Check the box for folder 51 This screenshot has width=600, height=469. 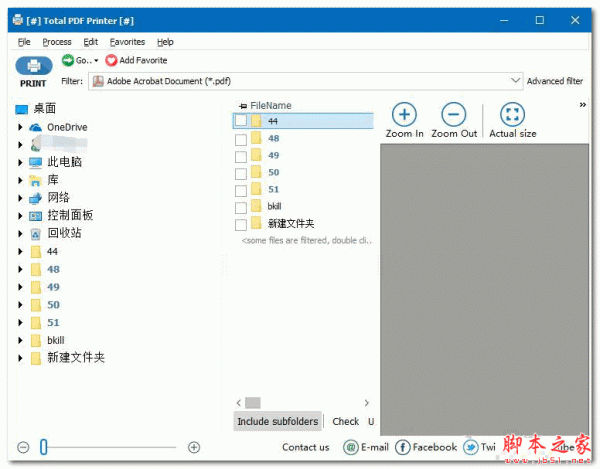(x=241, y=191)
